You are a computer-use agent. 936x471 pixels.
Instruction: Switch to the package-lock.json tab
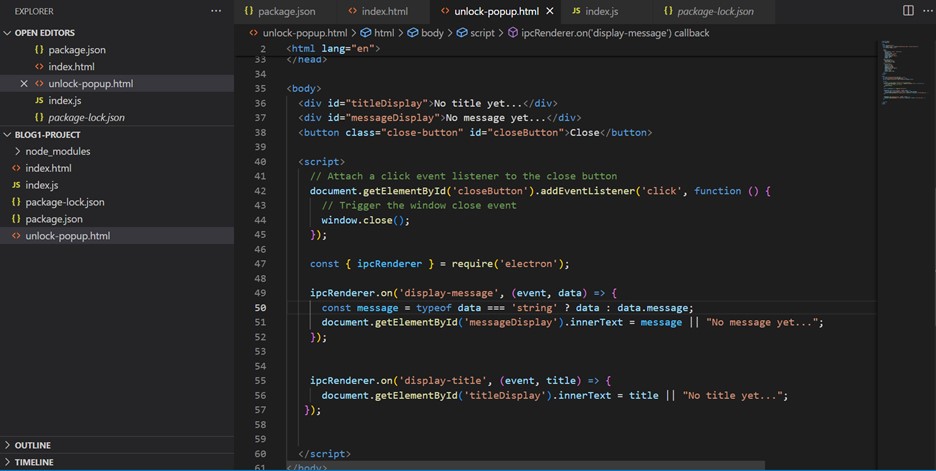[x=714, y=11]
